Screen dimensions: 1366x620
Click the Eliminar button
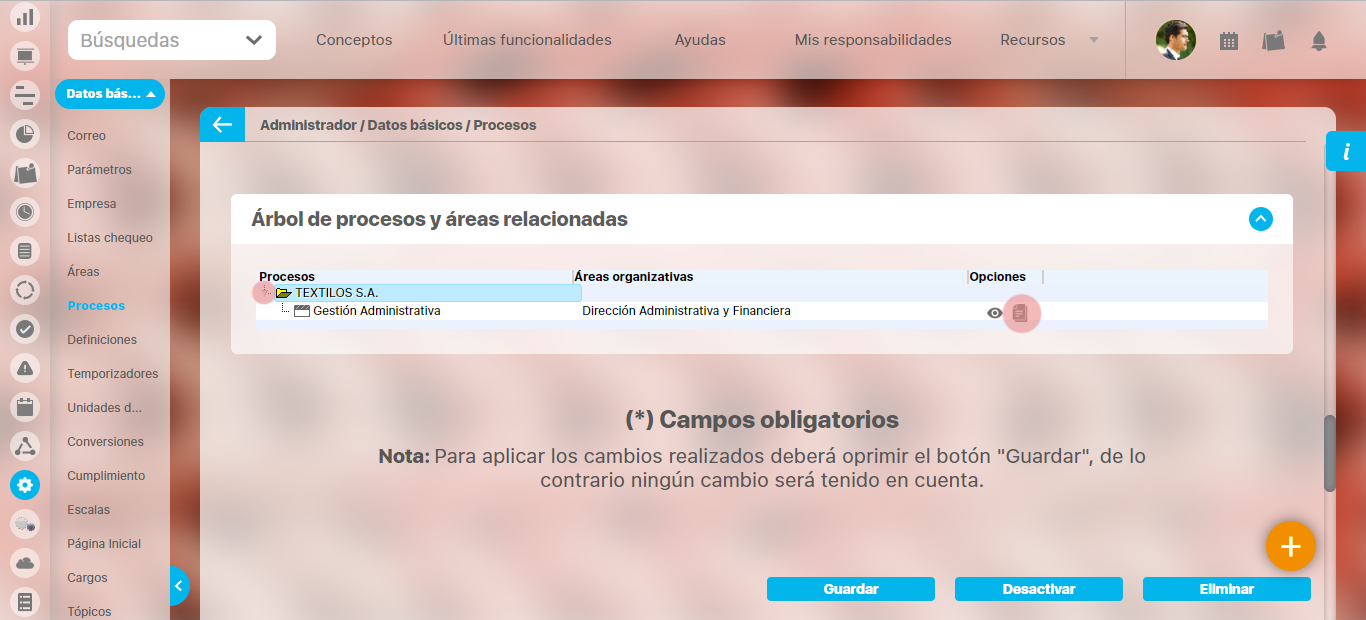click(x=1227, y=589)
